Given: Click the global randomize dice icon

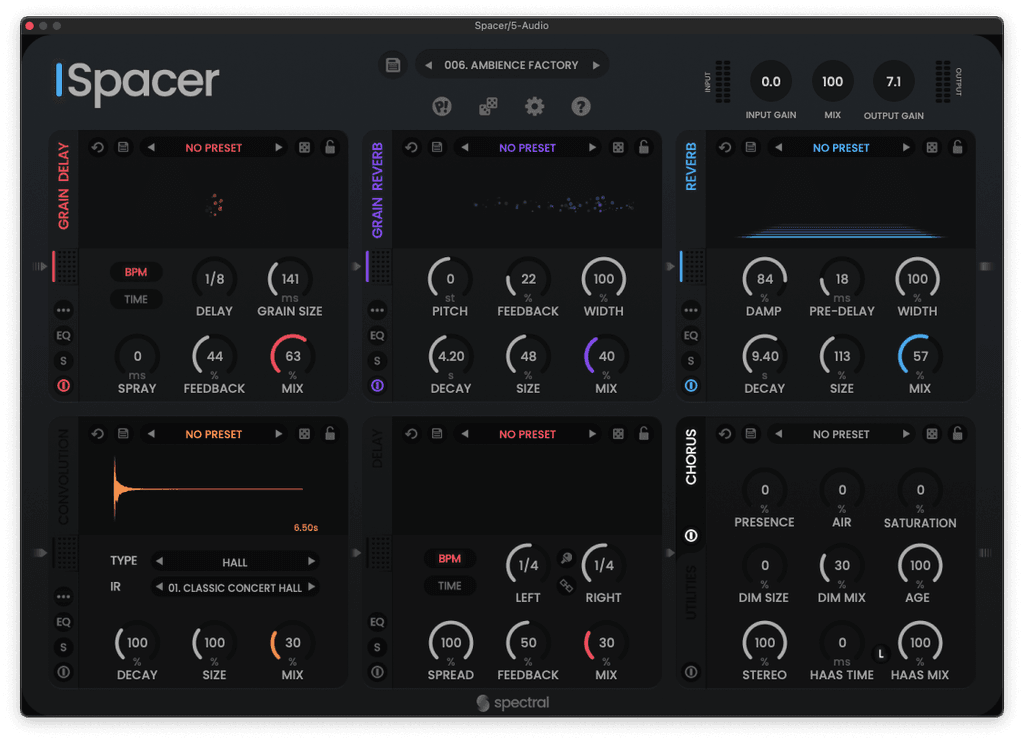Looking at the screenshot, I should coord(488,105).
